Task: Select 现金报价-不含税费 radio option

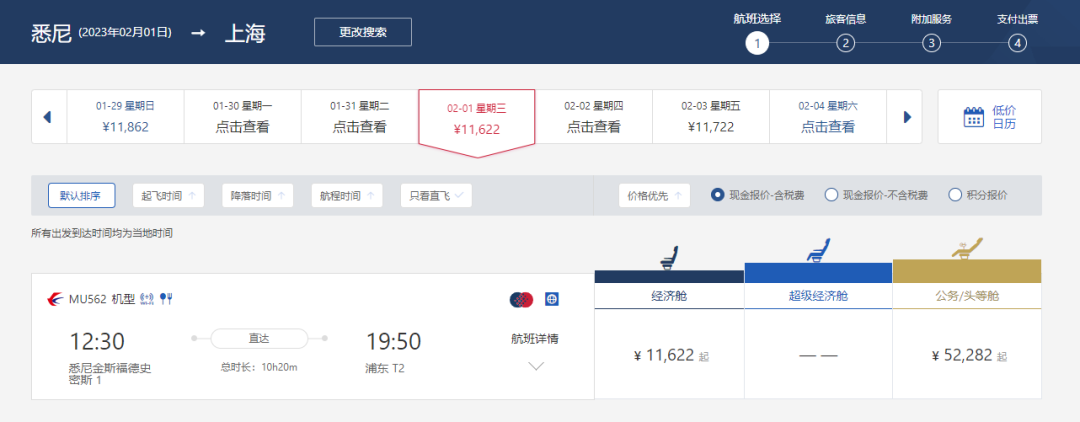Action: coord(831,195)
